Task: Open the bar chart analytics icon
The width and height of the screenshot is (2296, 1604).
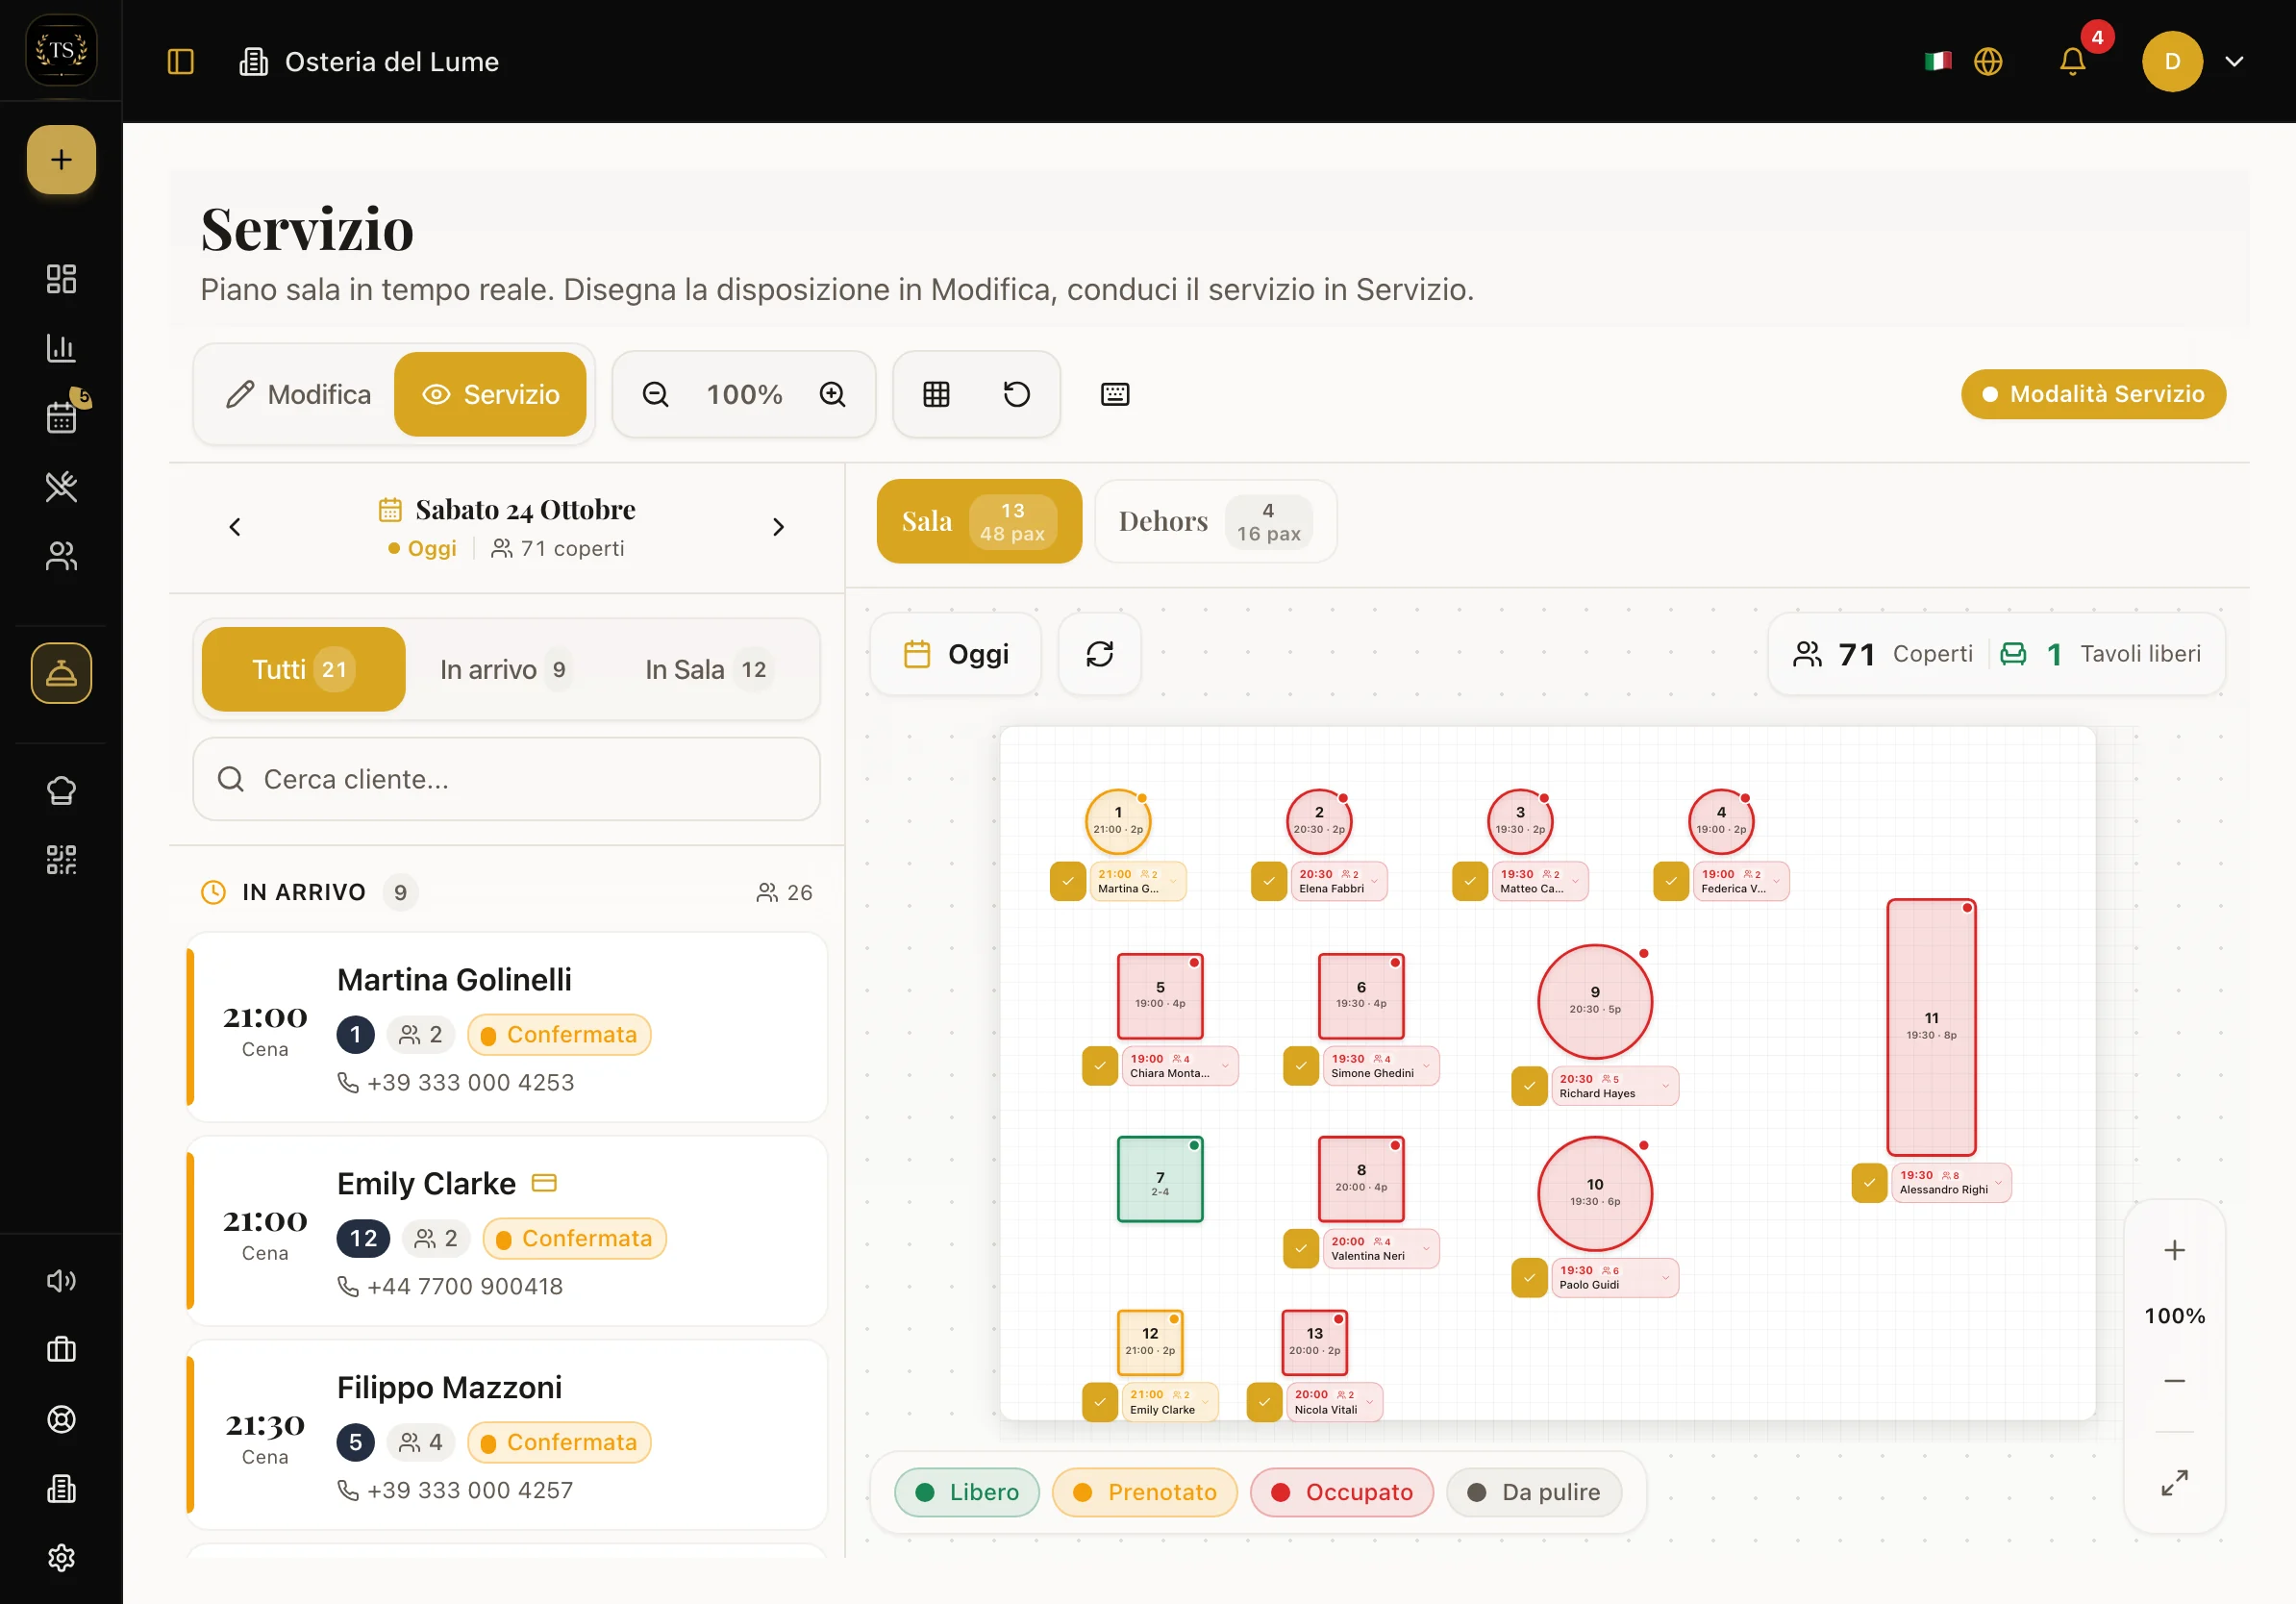Action: pyautogui.click(x=61, y=348)
